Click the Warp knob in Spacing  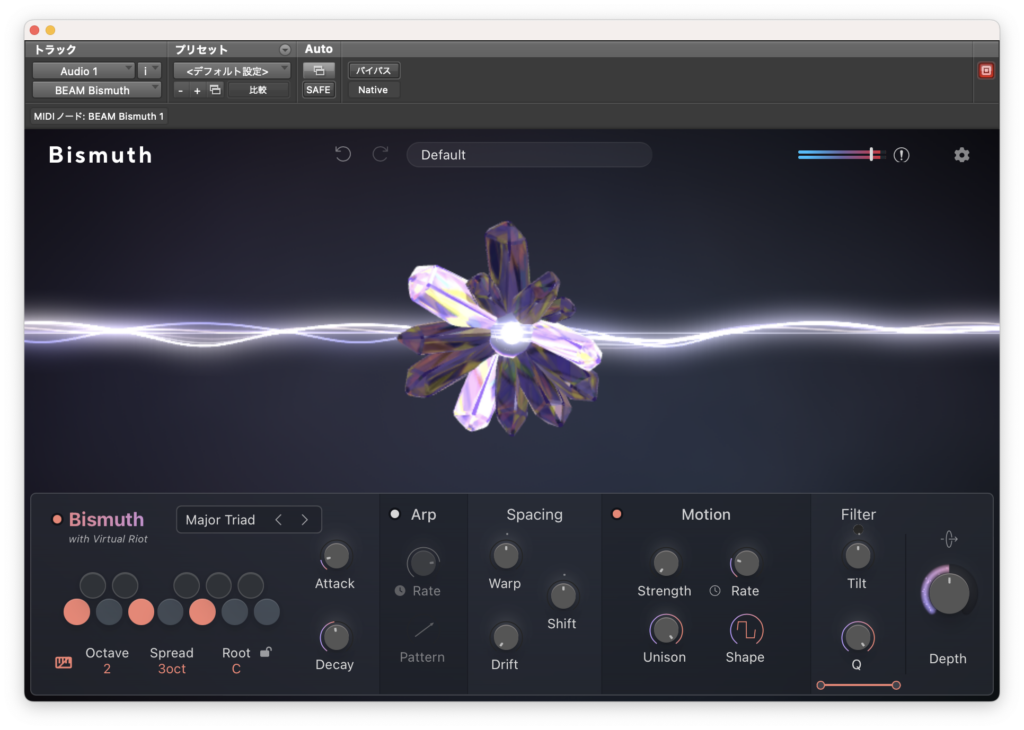505,556
